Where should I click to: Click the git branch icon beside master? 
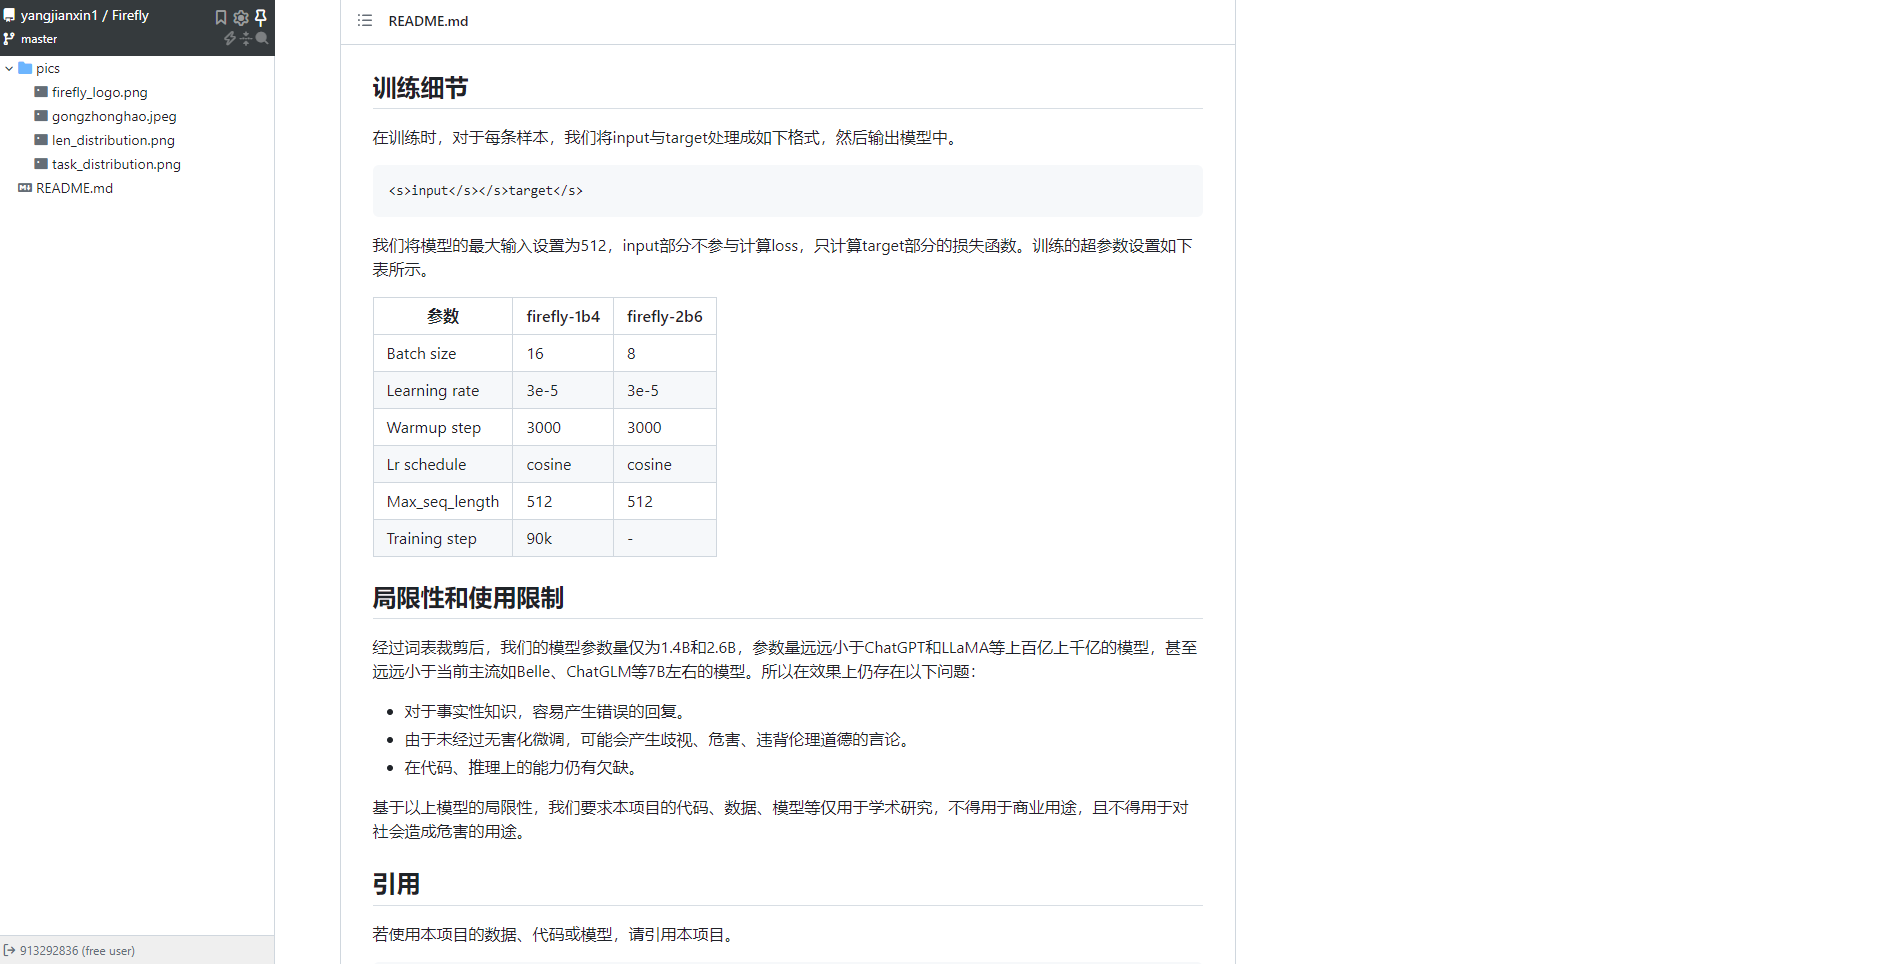(9, 39)
